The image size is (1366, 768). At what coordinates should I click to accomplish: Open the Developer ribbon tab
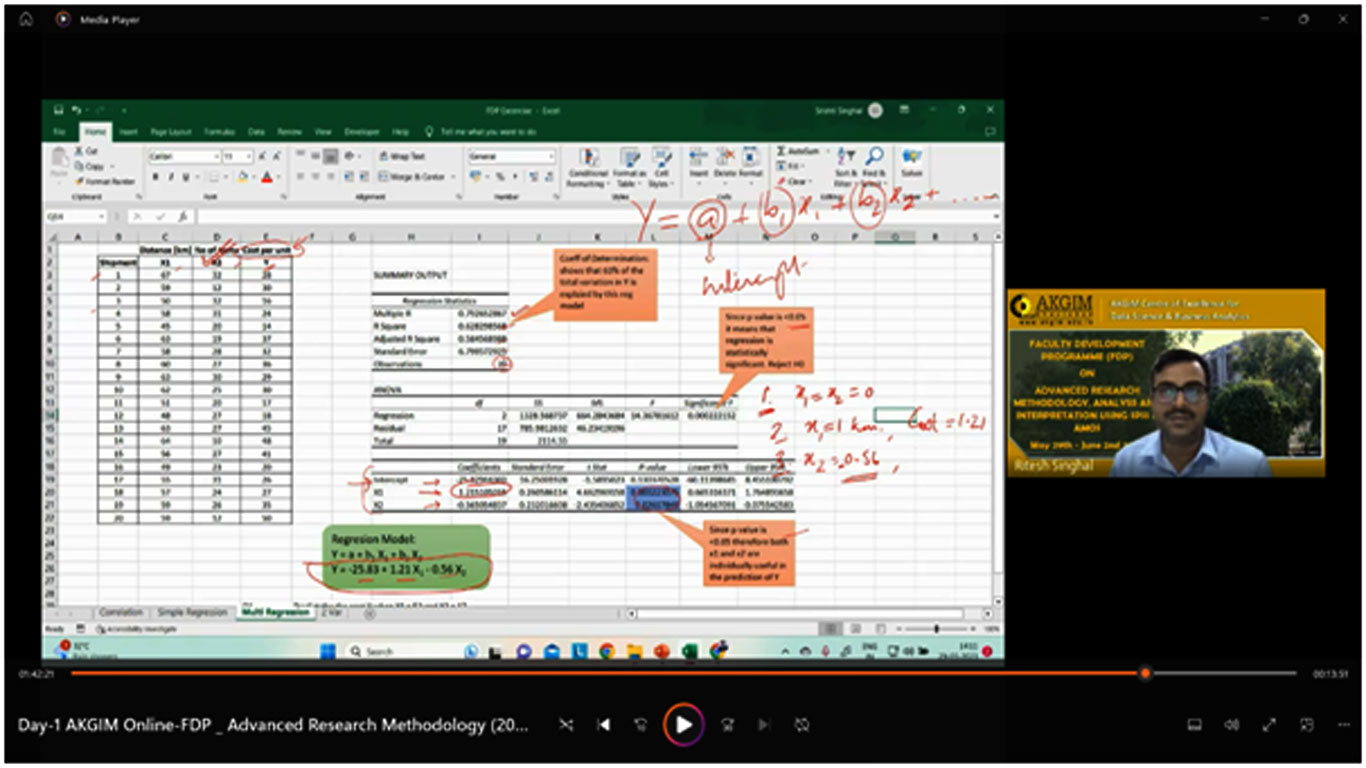pyautogui.click(x=362, y=132)
